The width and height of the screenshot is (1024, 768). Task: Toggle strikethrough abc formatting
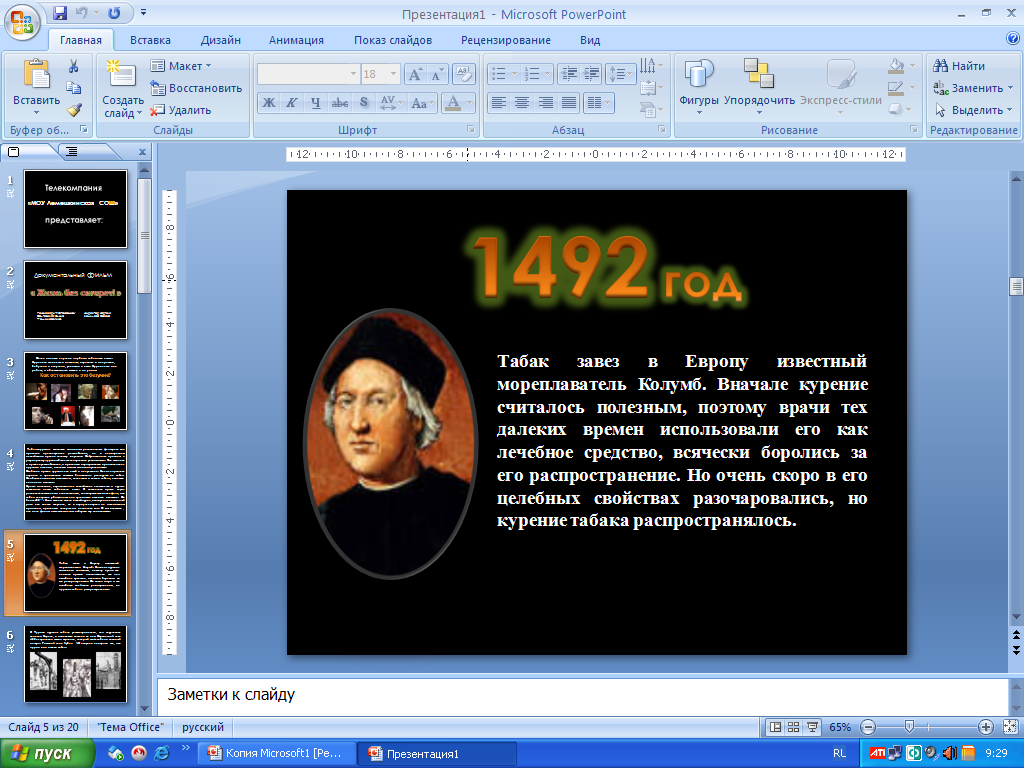(340, 103)
